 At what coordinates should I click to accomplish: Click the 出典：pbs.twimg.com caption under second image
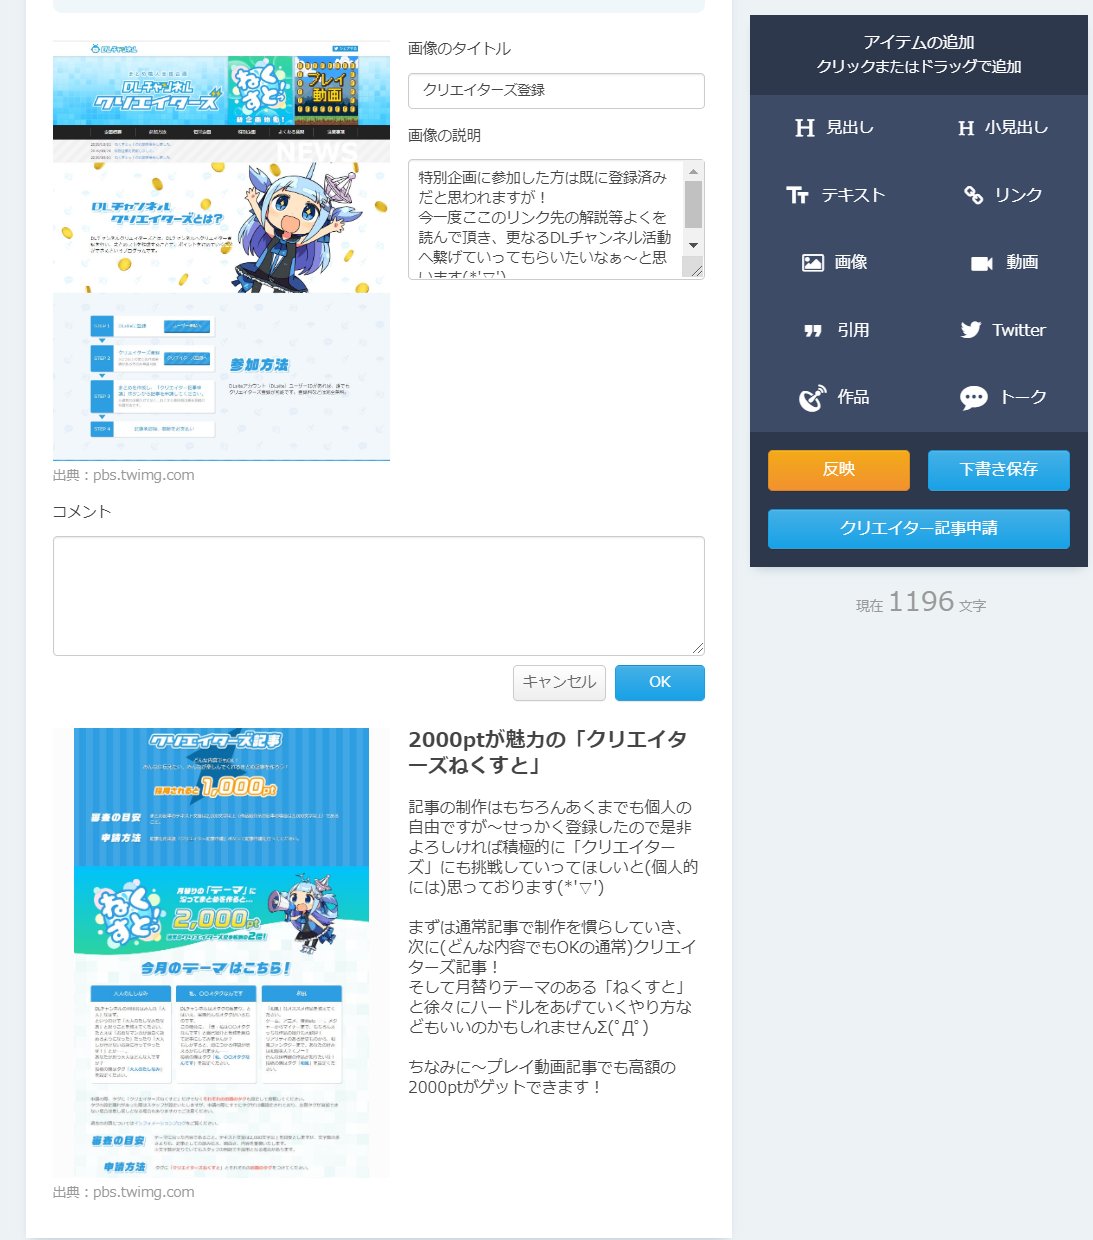tap(124, 1192)
